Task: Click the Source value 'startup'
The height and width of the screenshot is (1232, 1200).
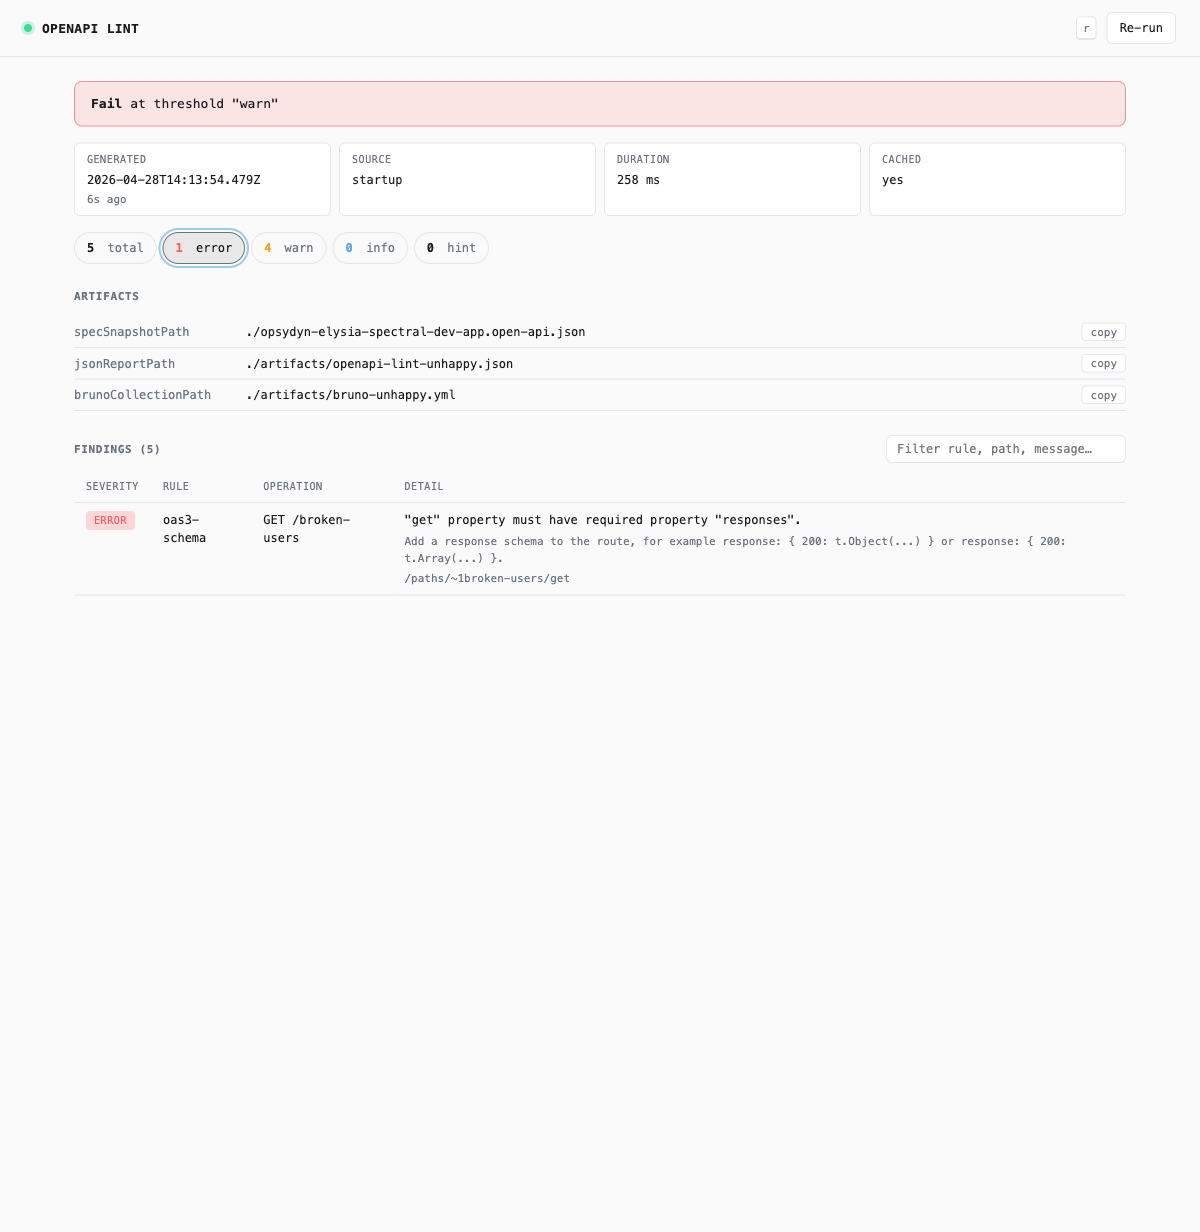Action: coord(377,180)
